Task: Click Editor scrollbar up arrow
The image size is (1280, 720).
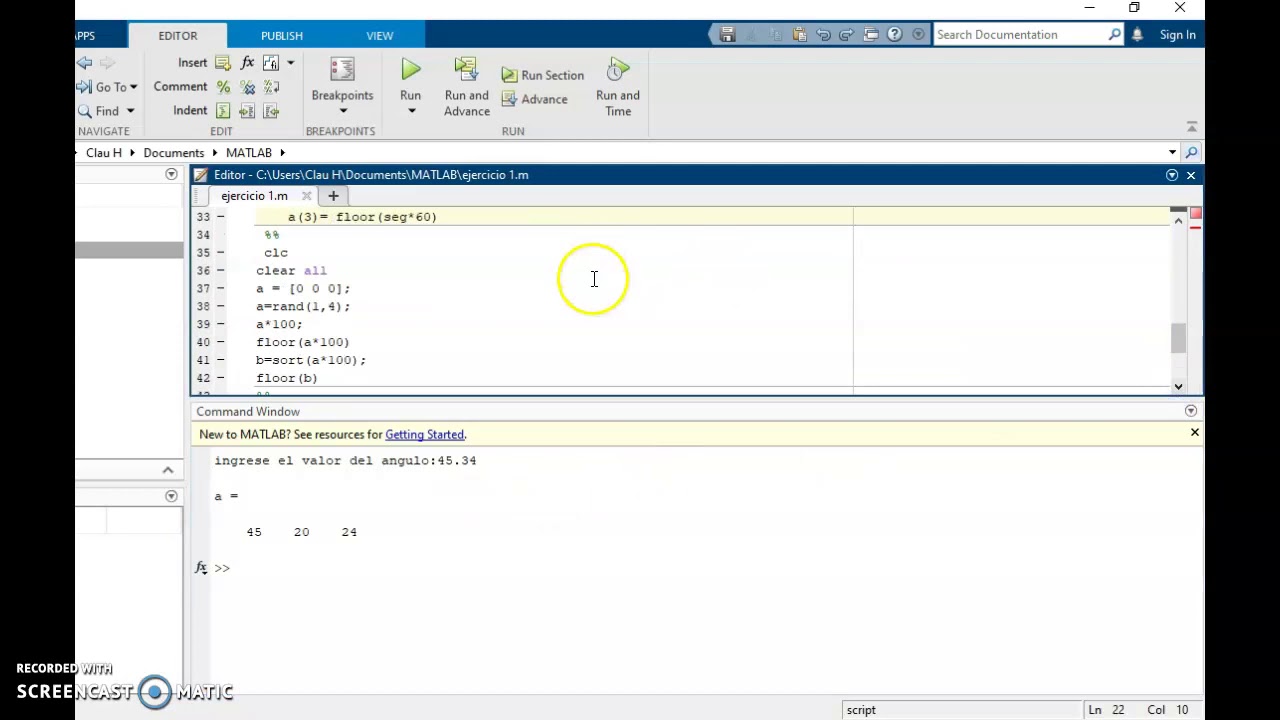Action: (x=1178, y=220)
